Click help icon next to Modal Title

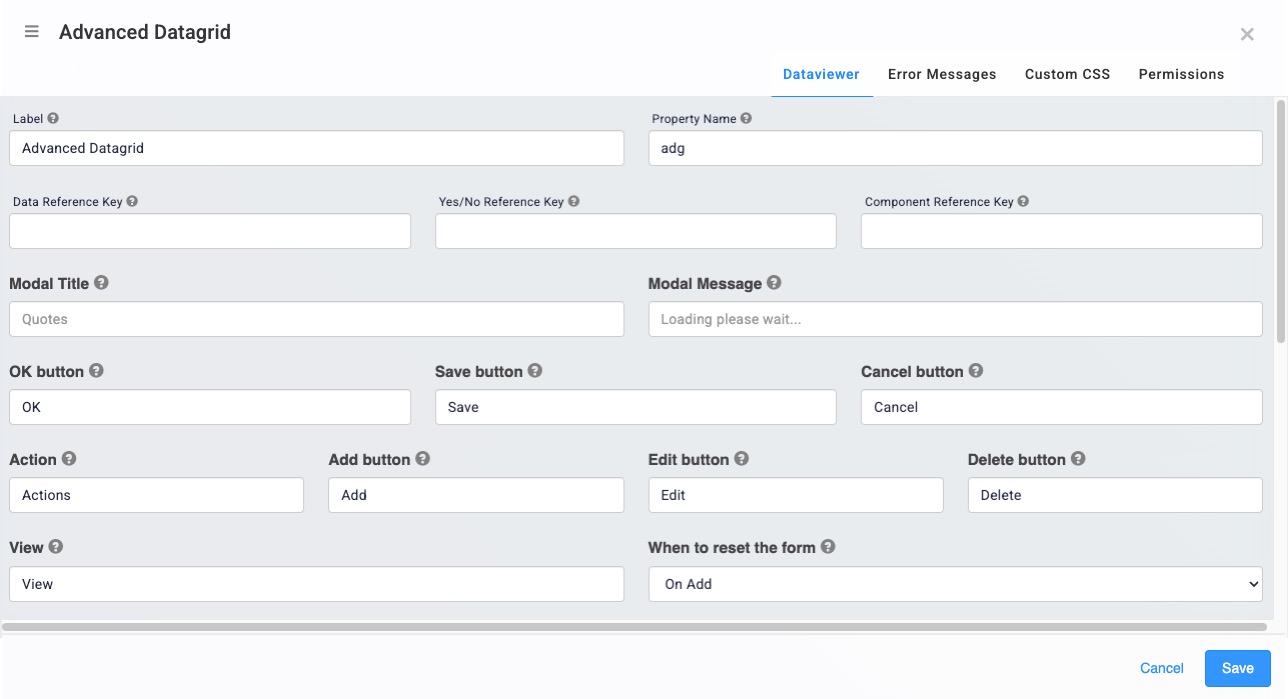(x=101, y=283)
